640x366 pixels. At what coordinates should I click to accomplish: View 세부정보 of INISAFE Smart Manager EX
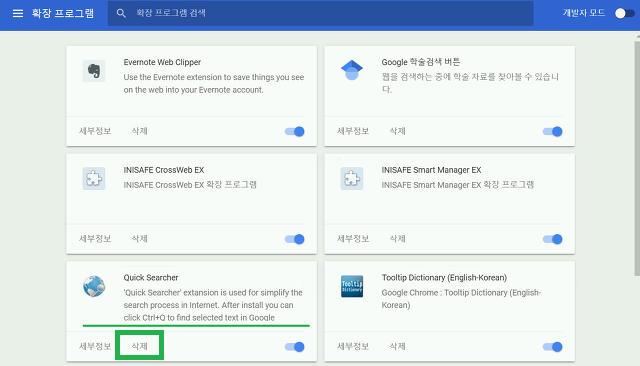353,239
